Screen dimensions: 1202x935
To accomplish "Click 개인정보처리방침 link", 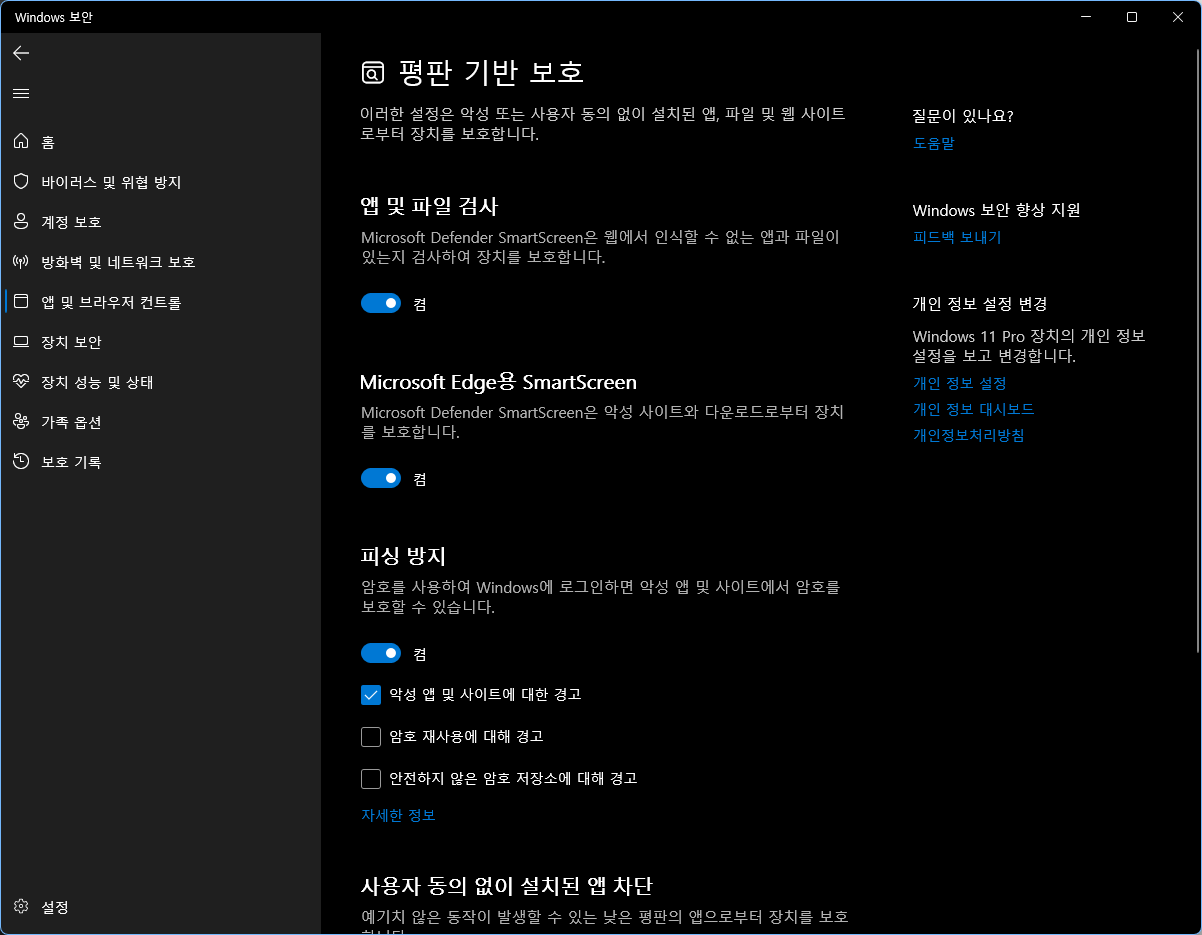I will (969, 435).
